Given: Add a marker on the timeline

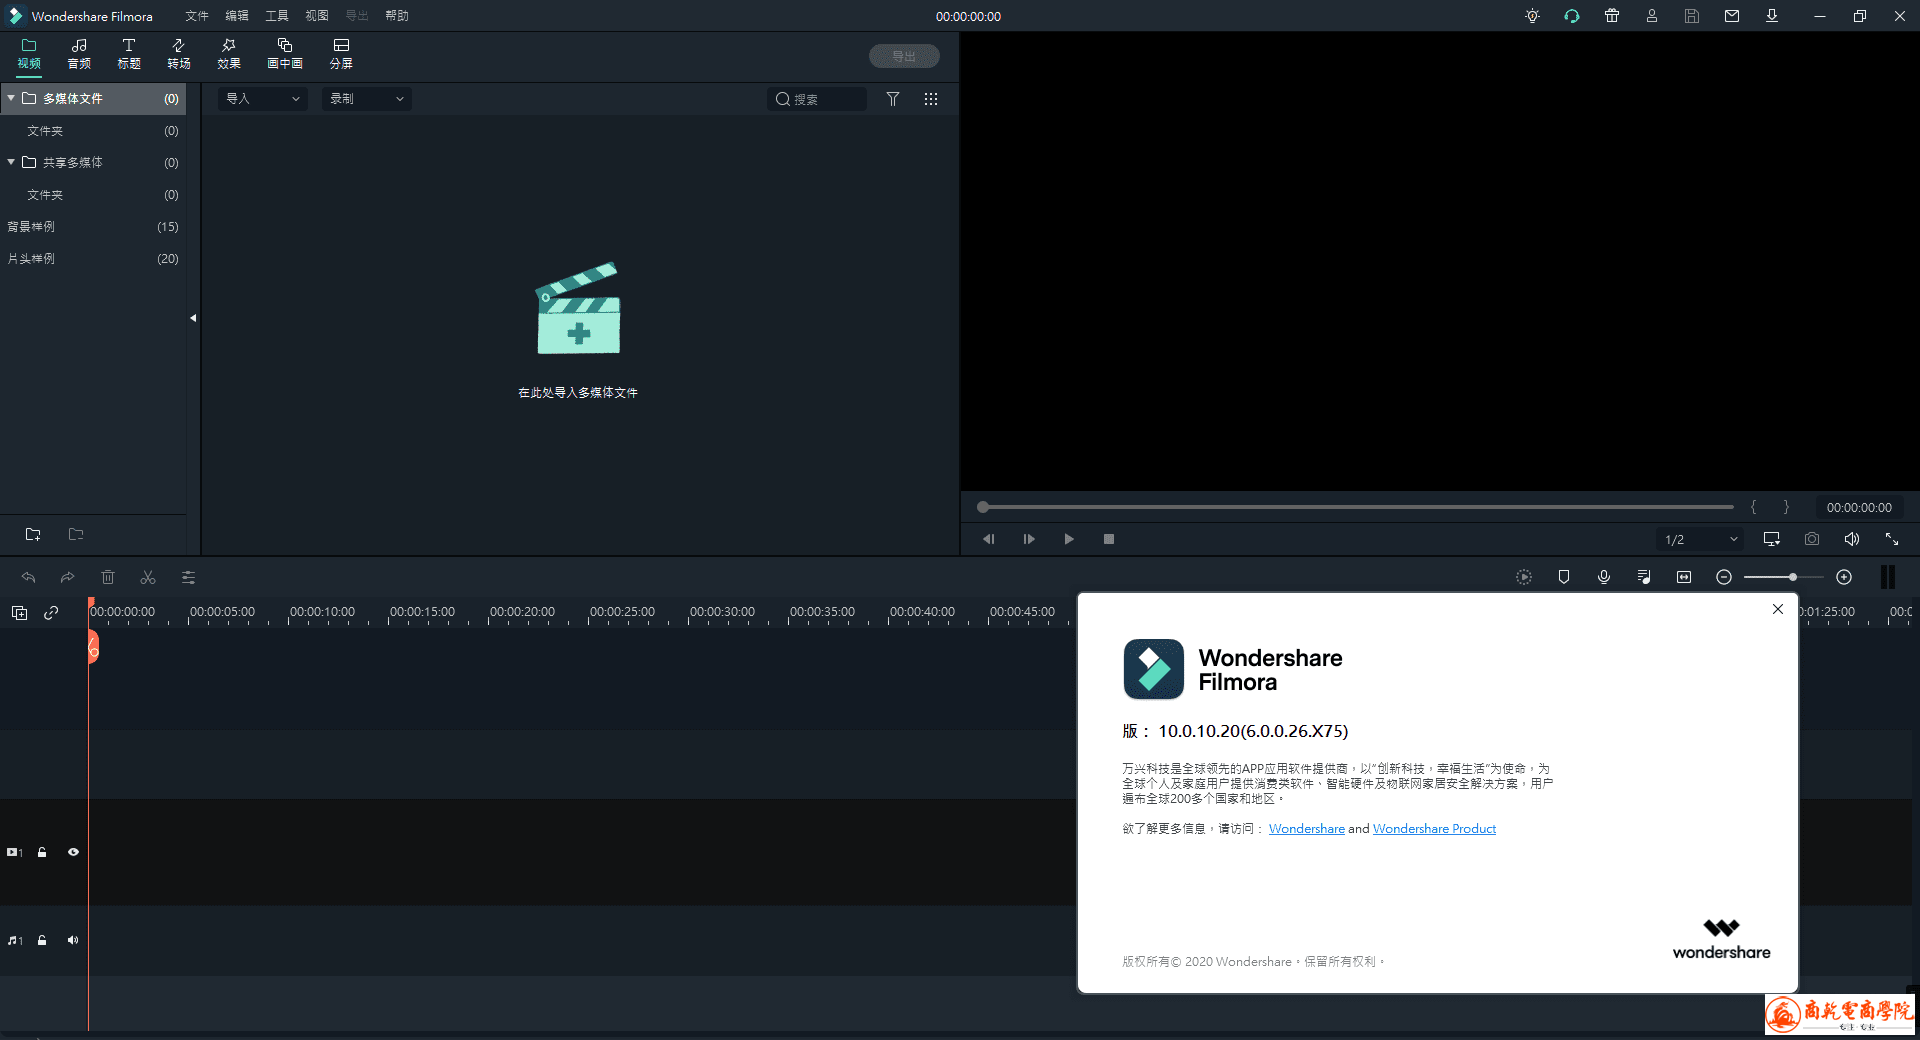Looking at the screenshot, I should [1564, 577].
